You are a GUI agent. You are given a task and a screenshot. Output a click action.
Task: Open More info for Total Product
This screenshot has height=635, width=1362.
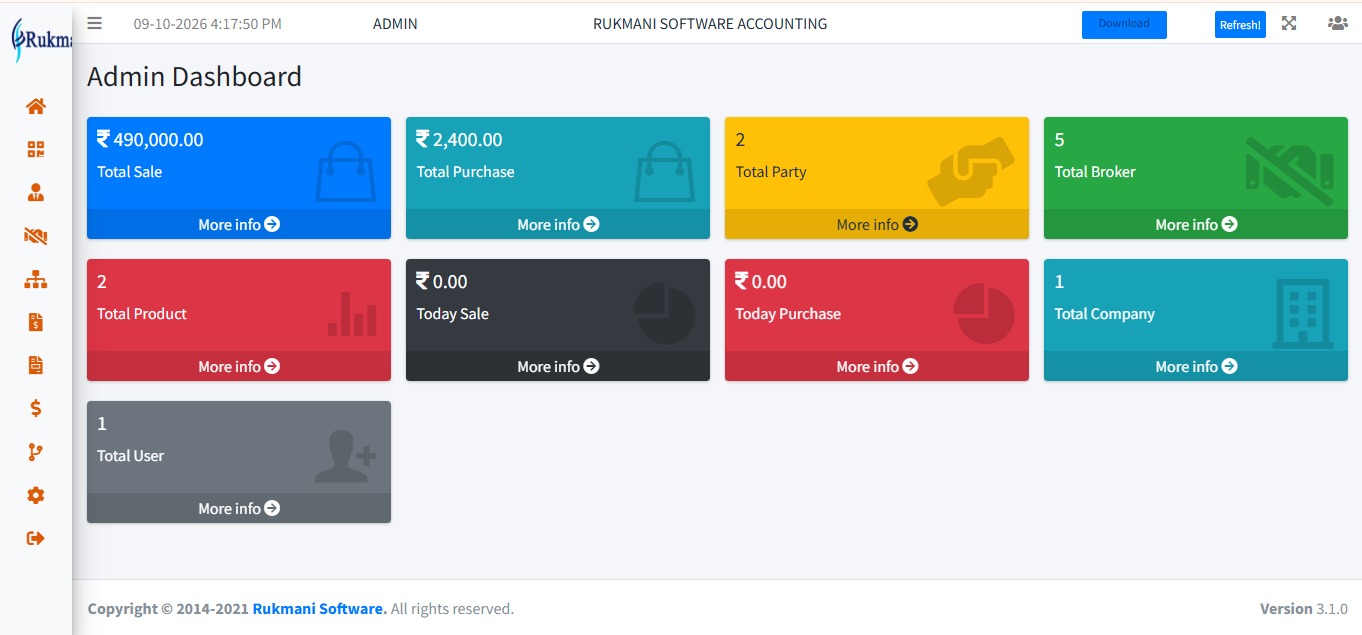click(x=239, y=366)
